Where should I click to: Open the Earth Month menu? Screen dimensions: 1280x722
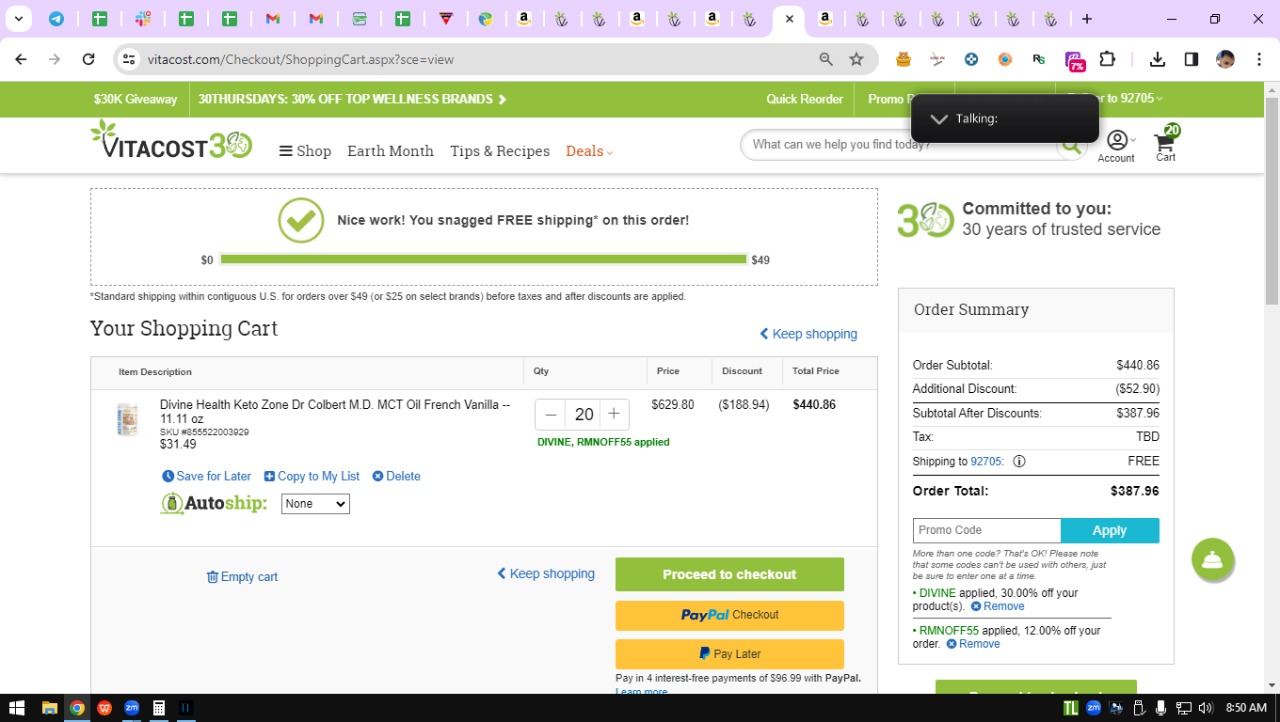390,151
